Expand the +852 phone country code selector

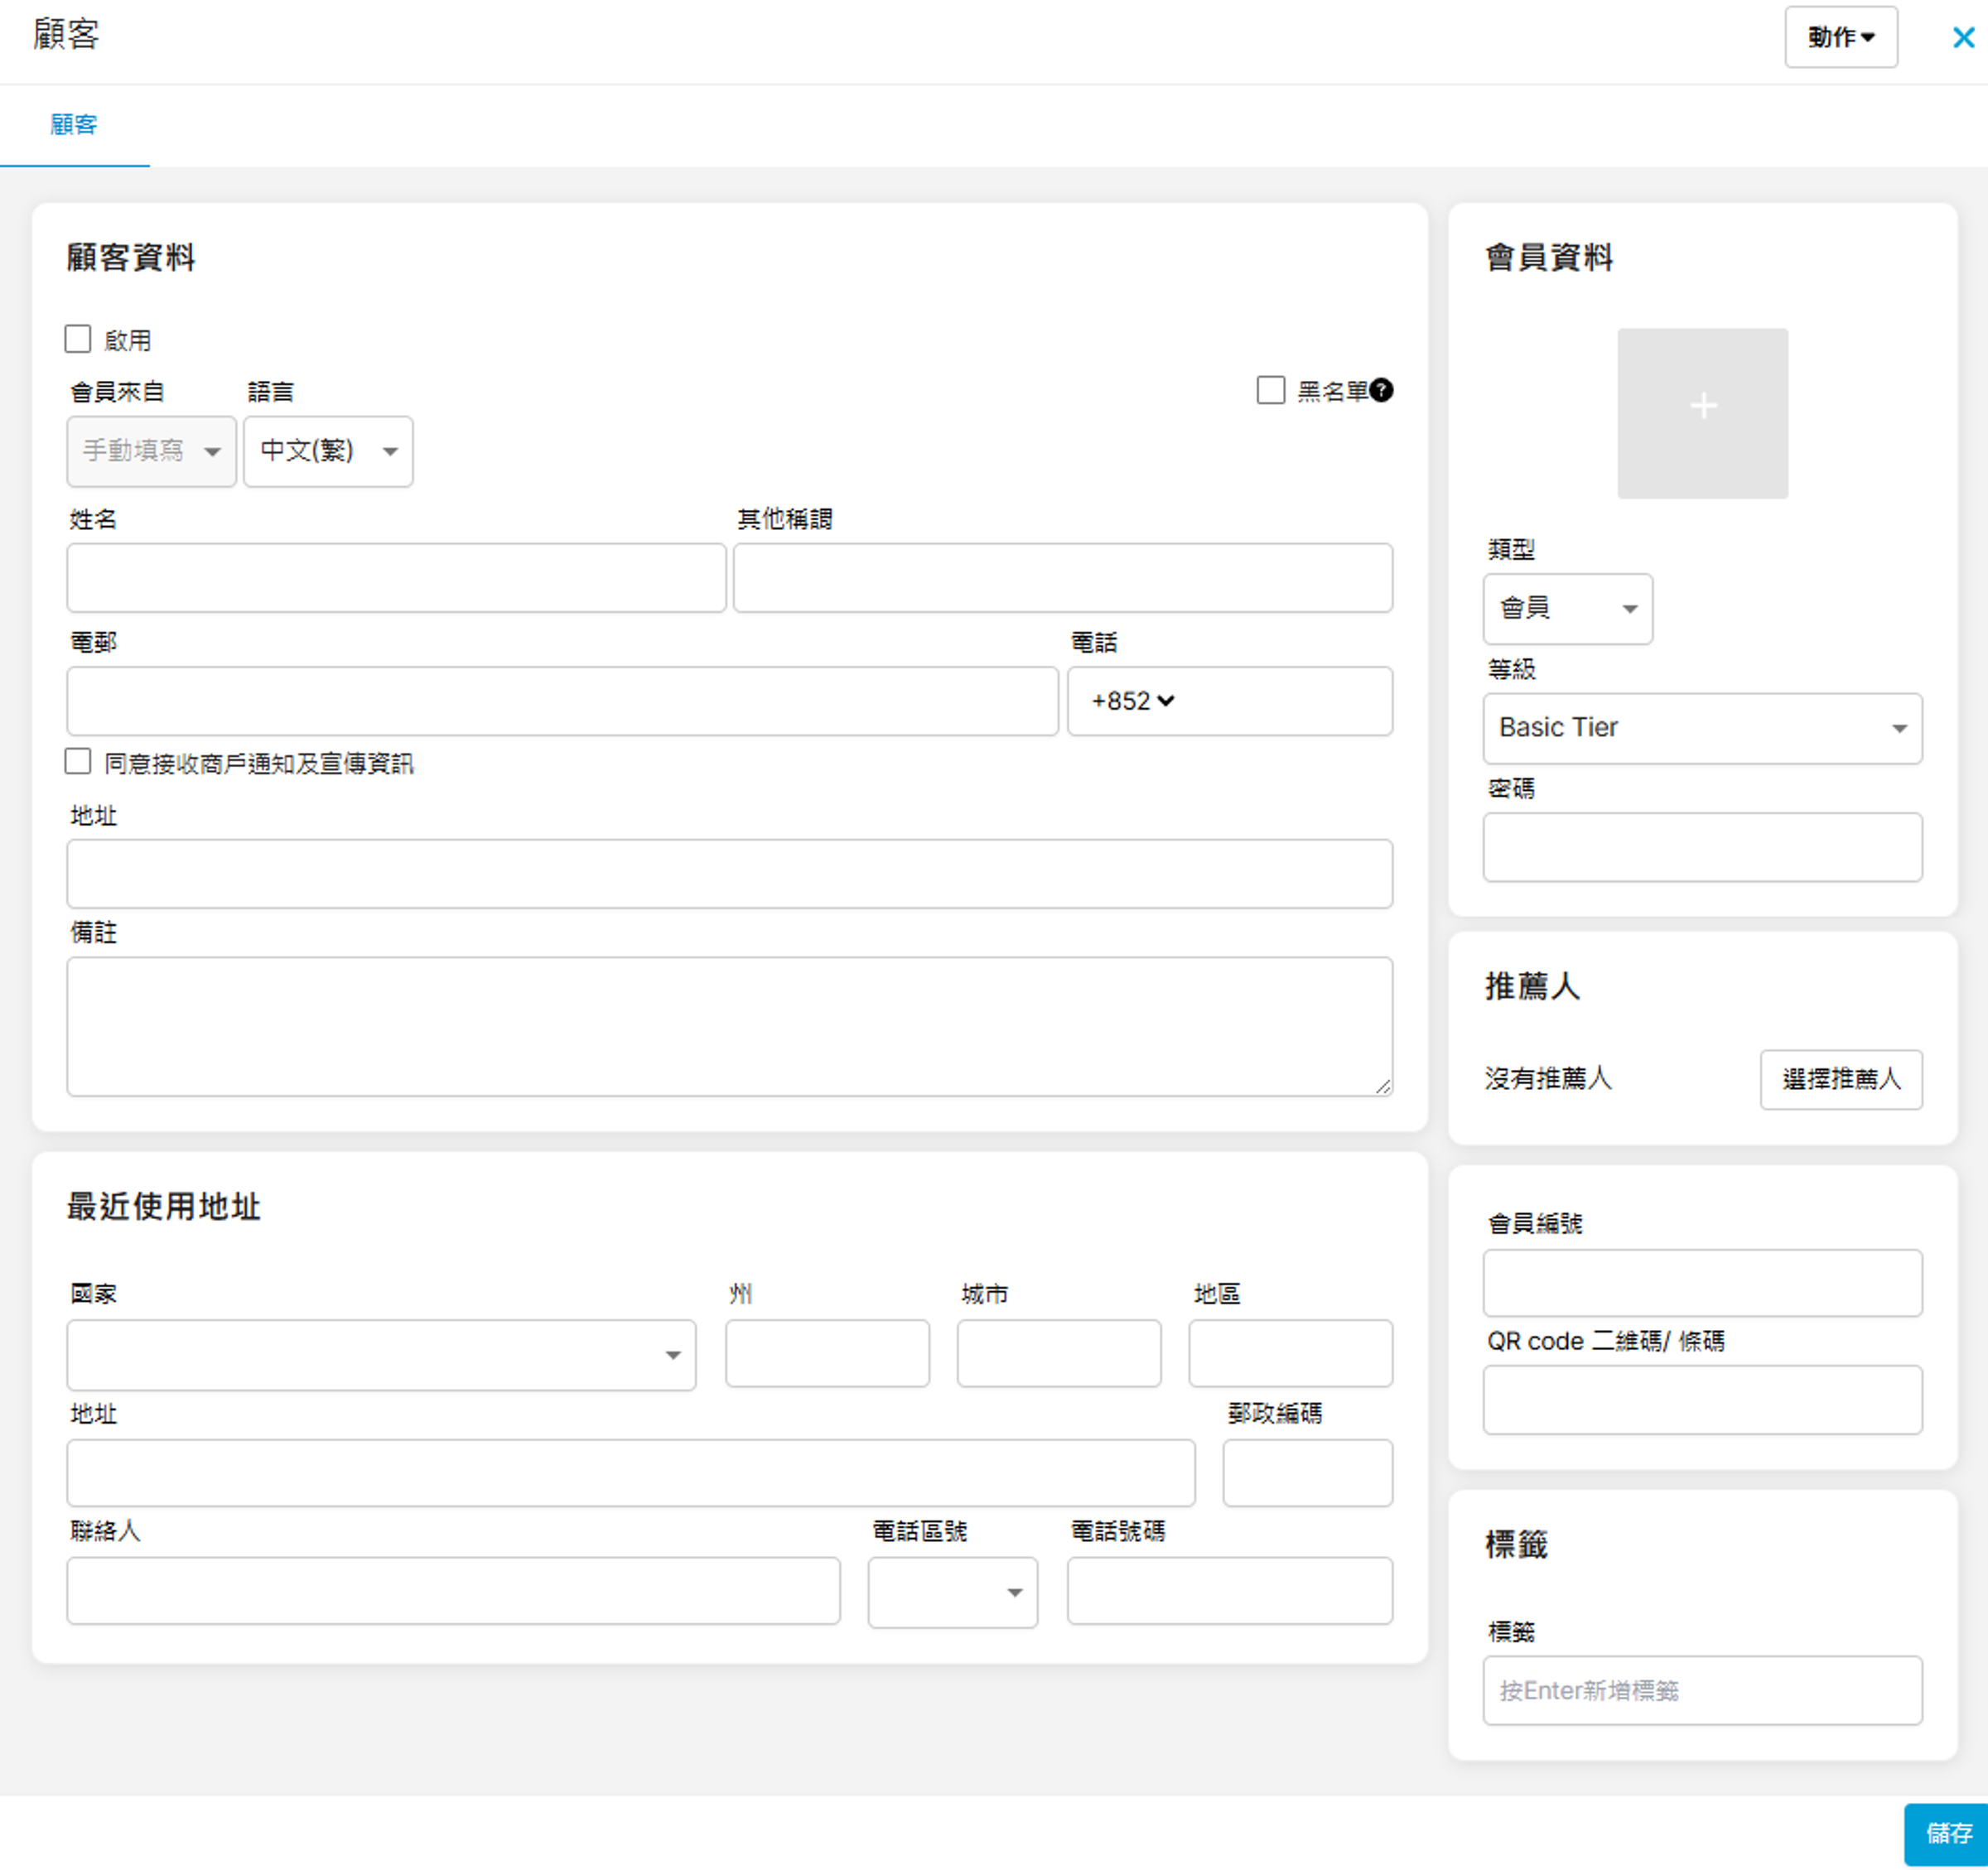pyautogui.click(x=1132, y=701)
